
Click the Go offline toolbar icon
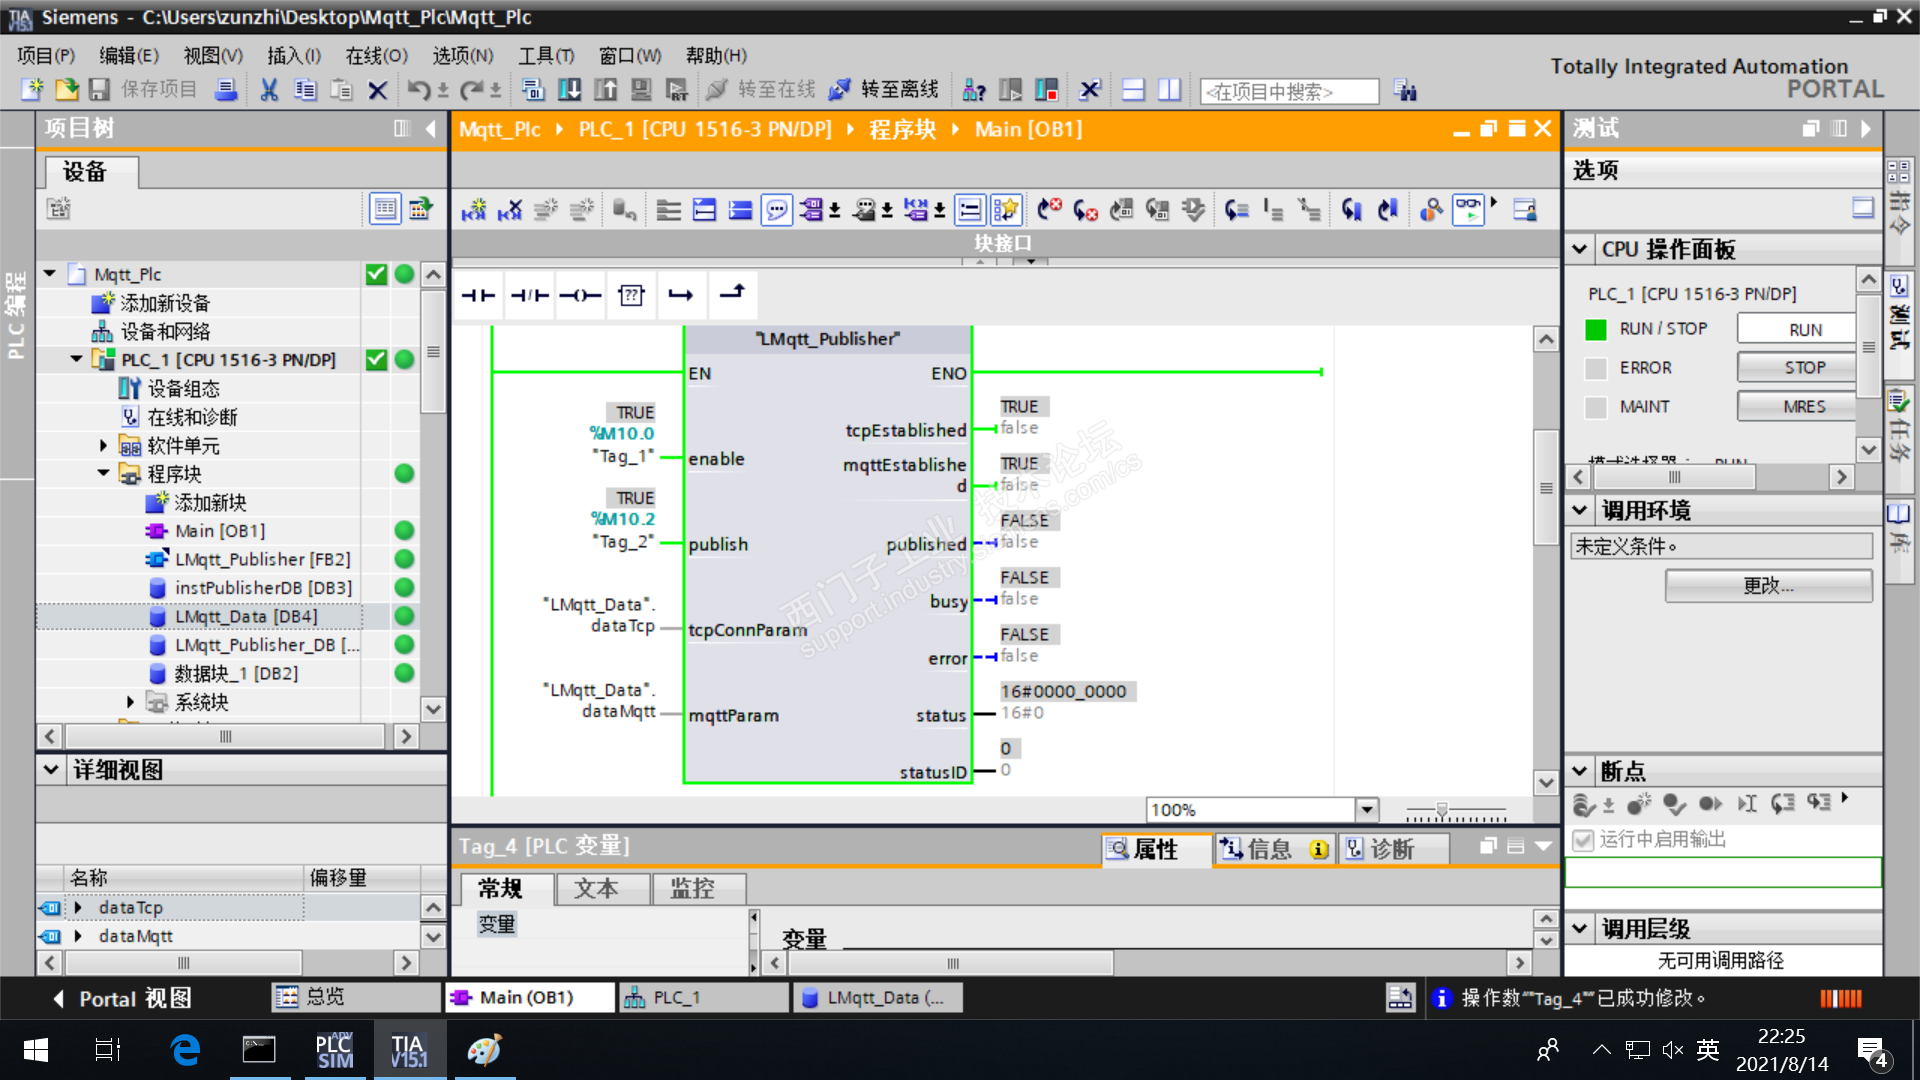click(840, 90)
